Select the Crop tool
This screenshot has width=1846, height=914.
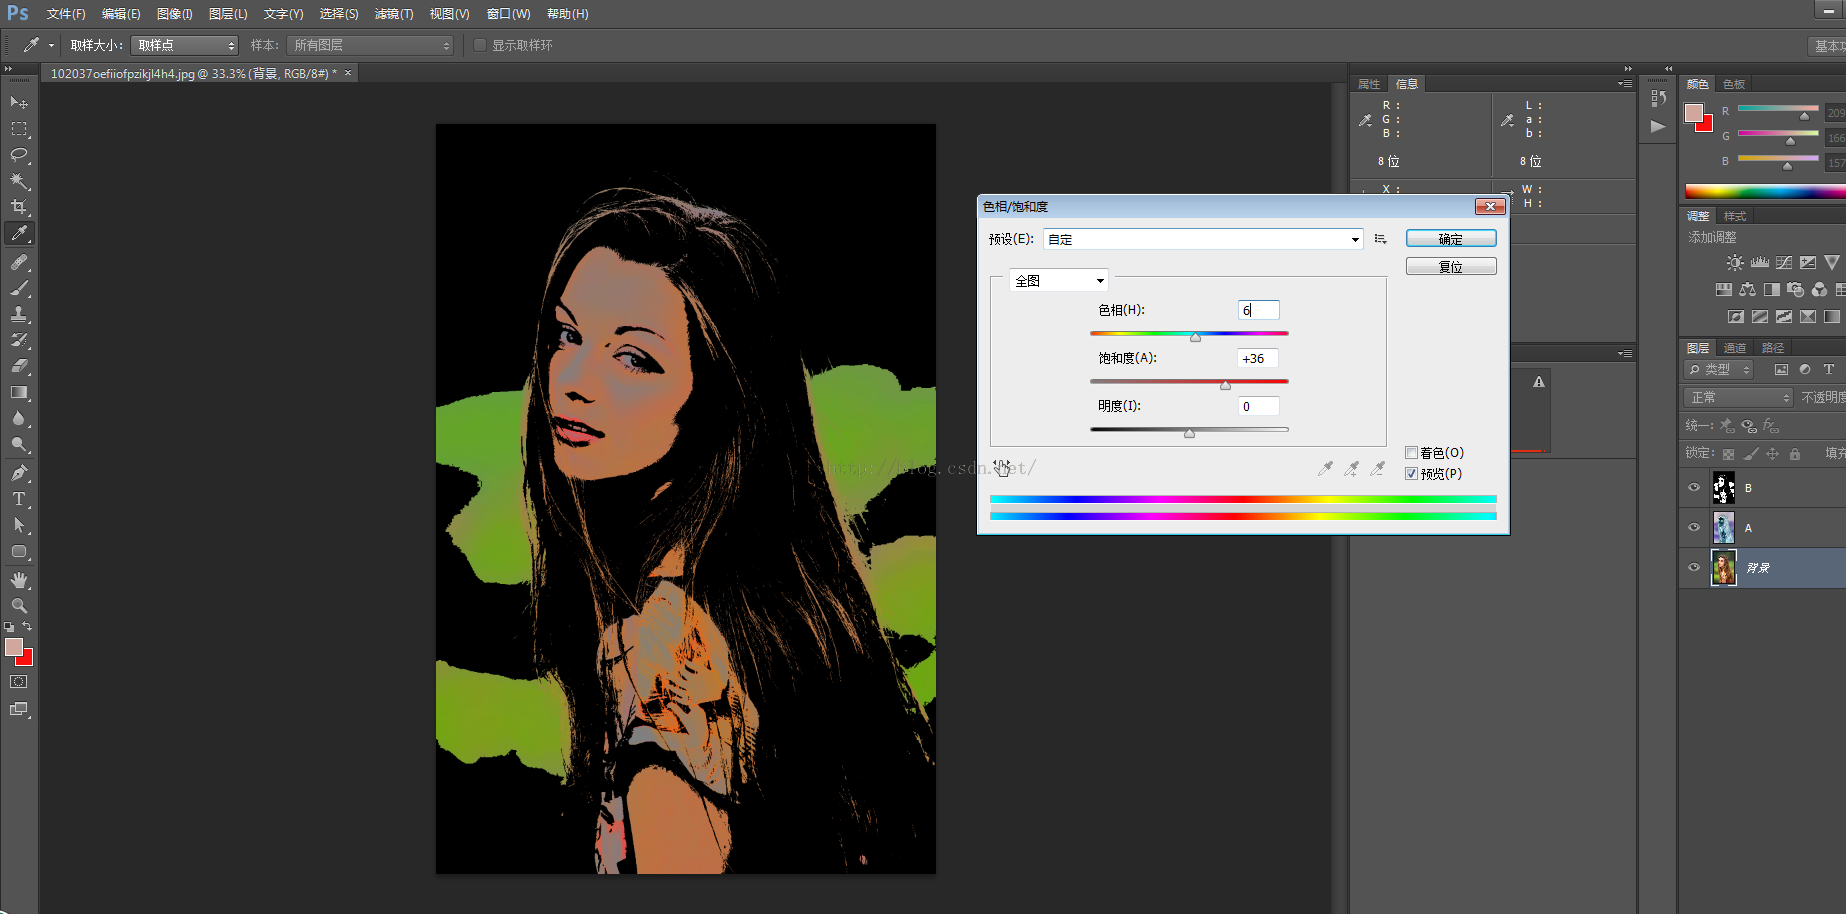coord(19,207)
